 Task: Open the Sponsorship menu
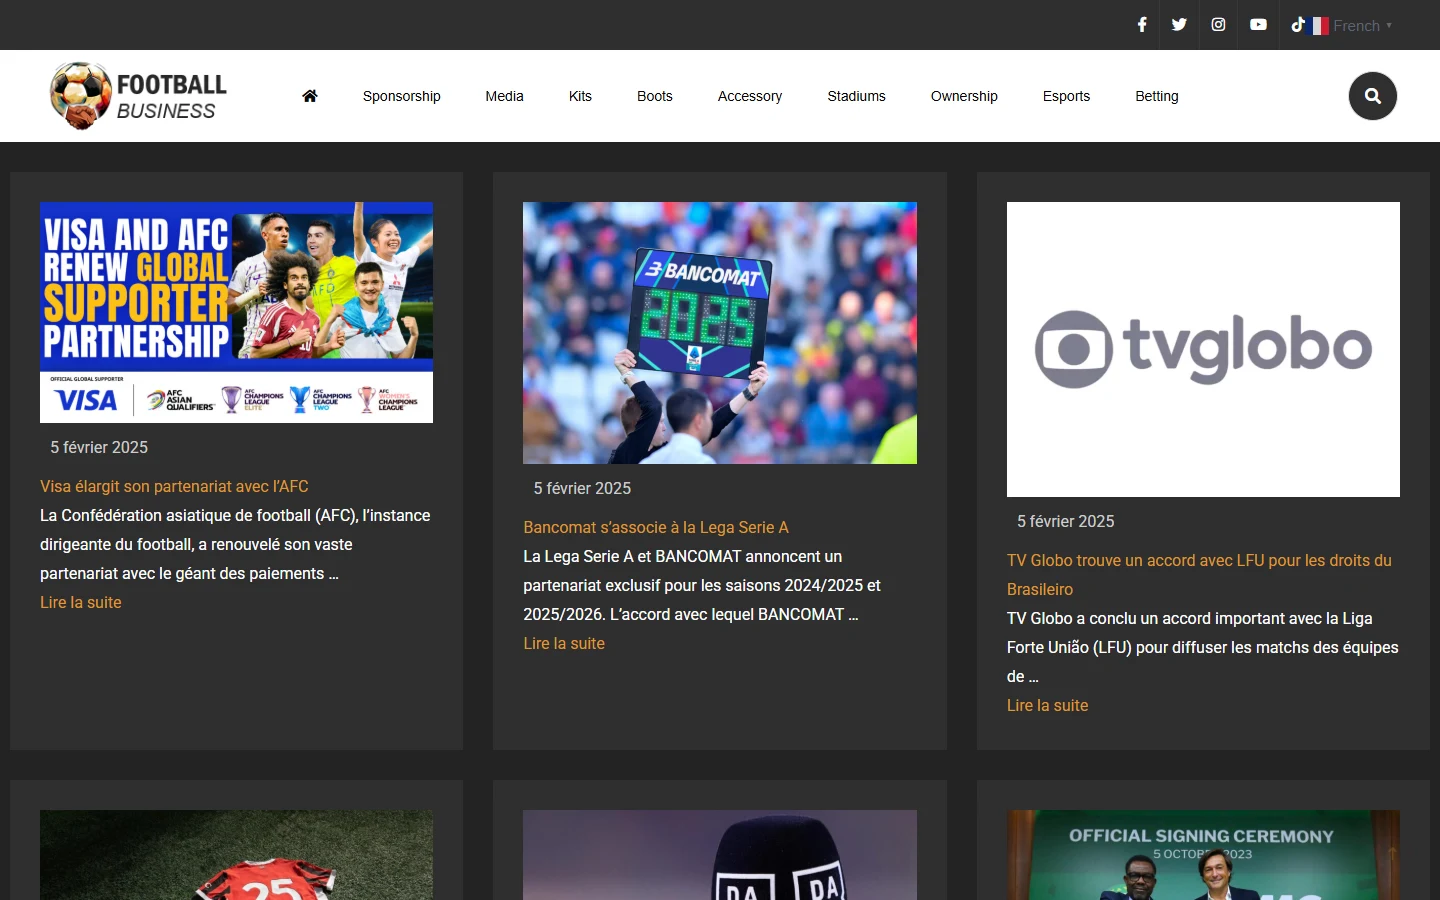[x=402, y=96]
